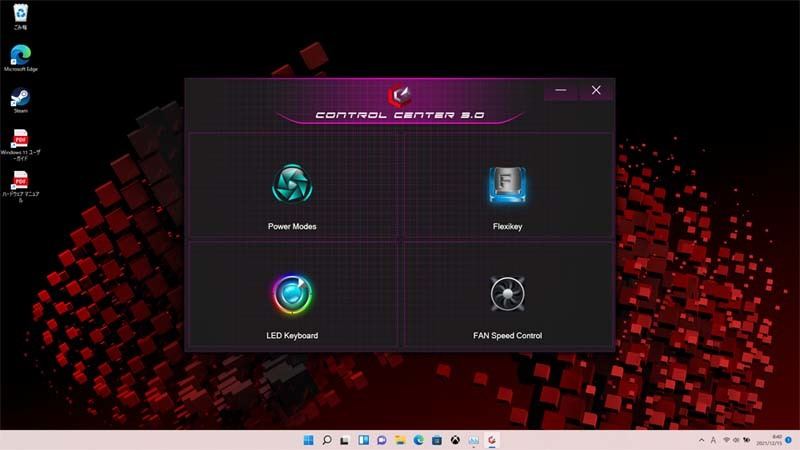Screen dimensions: 800x450
Task: Select the hardware manual PDF on desktop
Action: click(x=20, y=187)
